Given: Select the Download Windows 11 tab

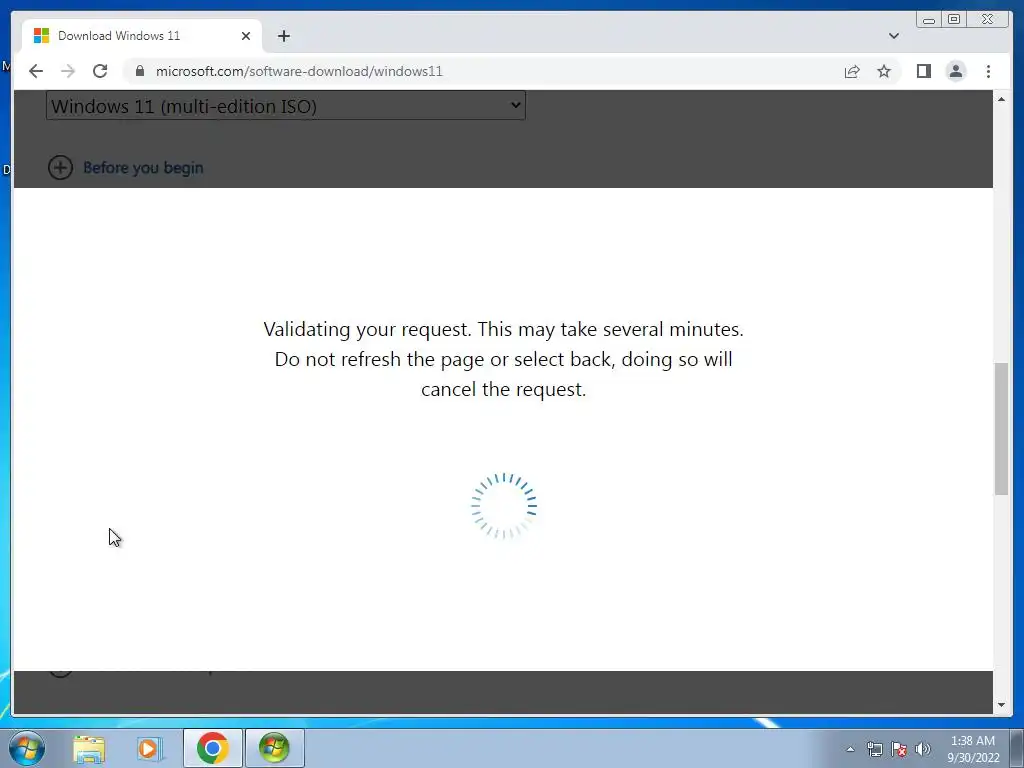Looking at the screenshot, I should pyautogui.click(x=142, y=36).
